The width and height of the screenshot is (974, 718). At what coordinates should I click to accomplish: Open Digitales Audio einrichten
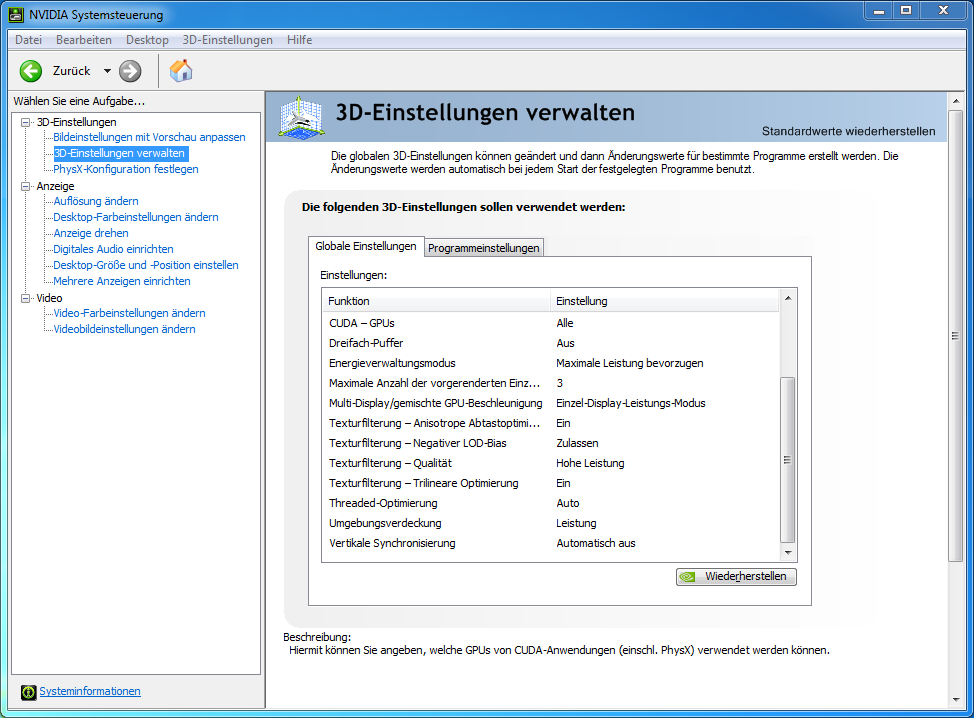point(113,249)
